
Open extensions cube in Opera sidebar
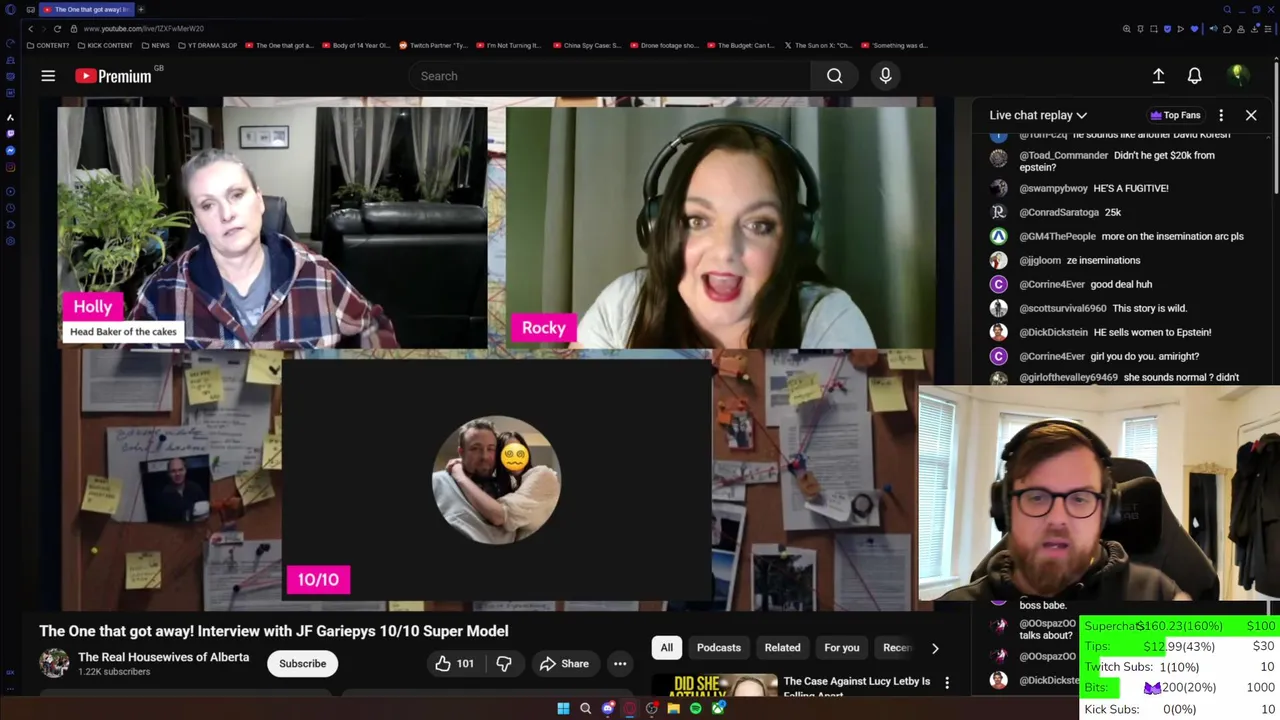point(10,224)
